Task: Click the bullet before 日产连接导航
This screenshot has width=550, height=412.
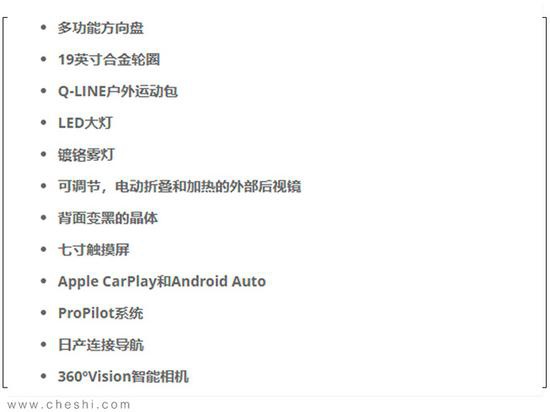Action: click(x=43, y=344)
